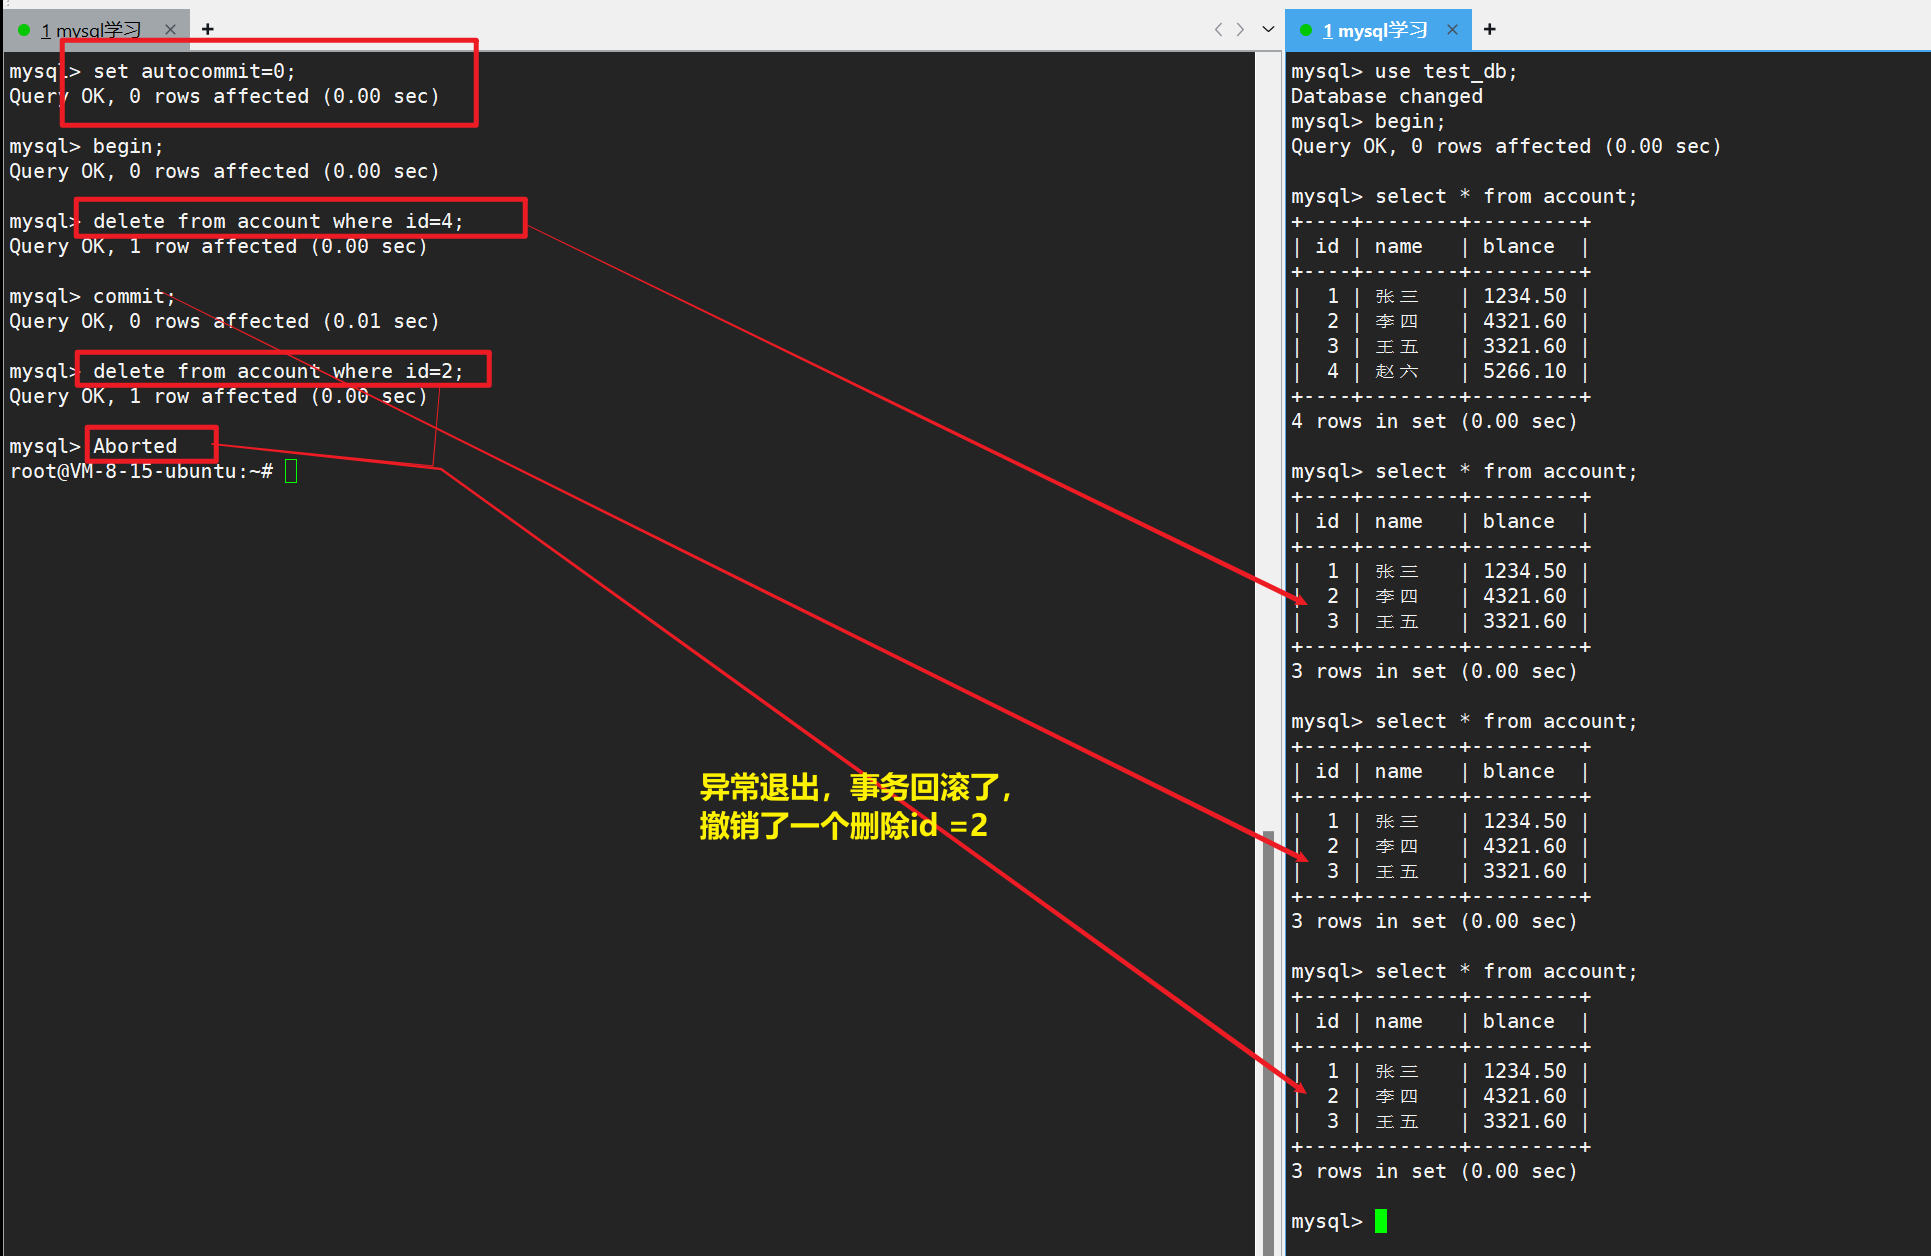Add new tab in left pane
The width and height of the screenshot is (1931, 1256).
click(208, 30)
